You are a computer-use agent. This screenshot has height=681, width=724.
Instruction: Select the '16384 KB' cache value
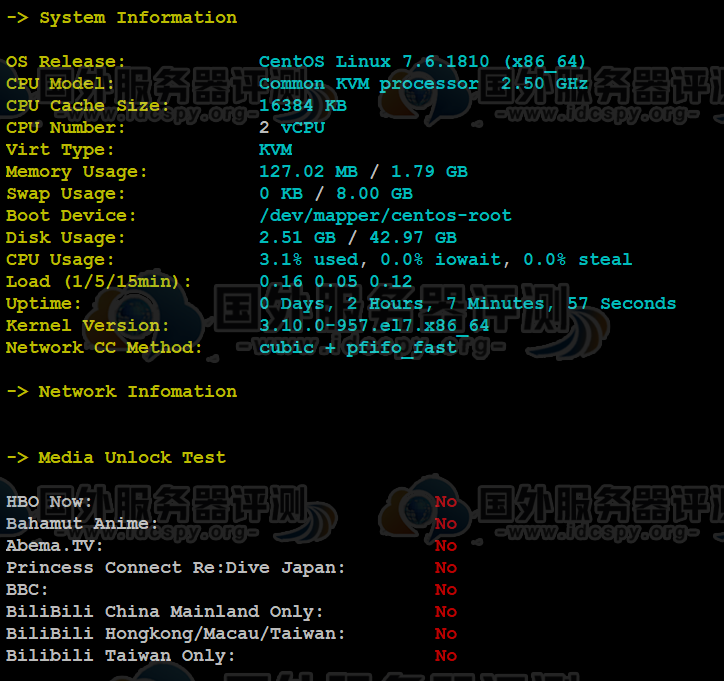303,106
